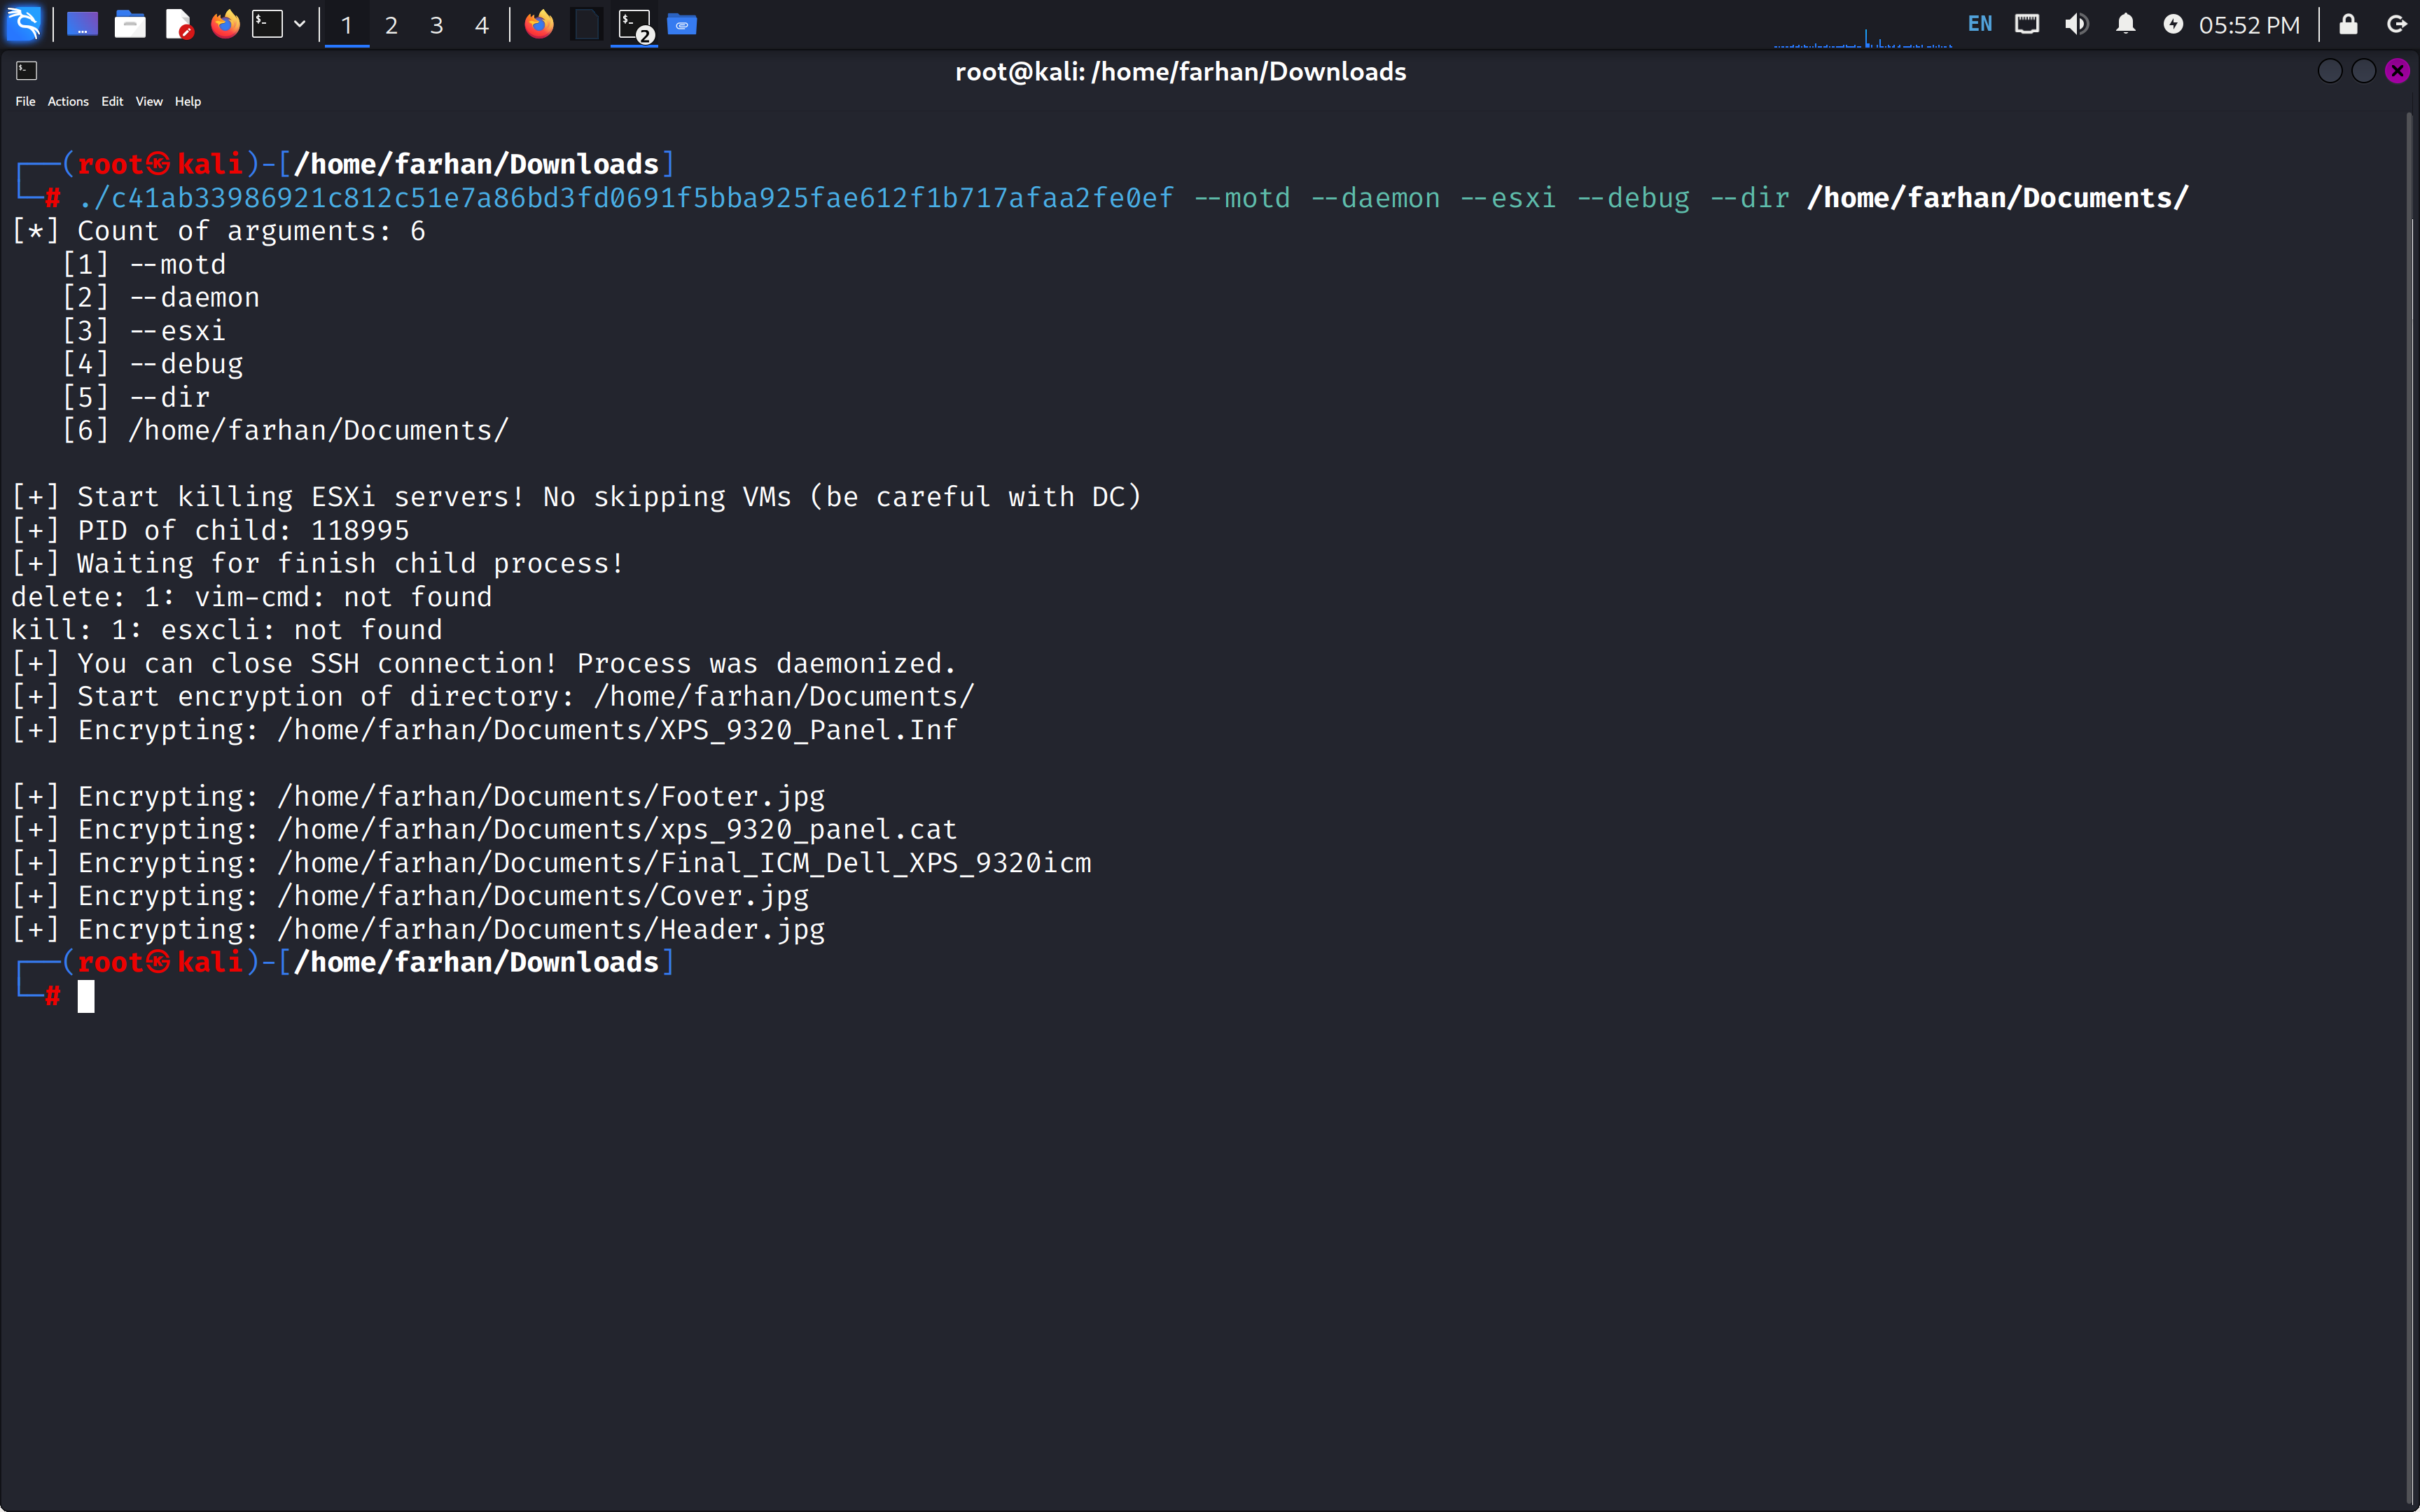
Task: Click the power manager lightning icon
Action: click(2173, 24)
